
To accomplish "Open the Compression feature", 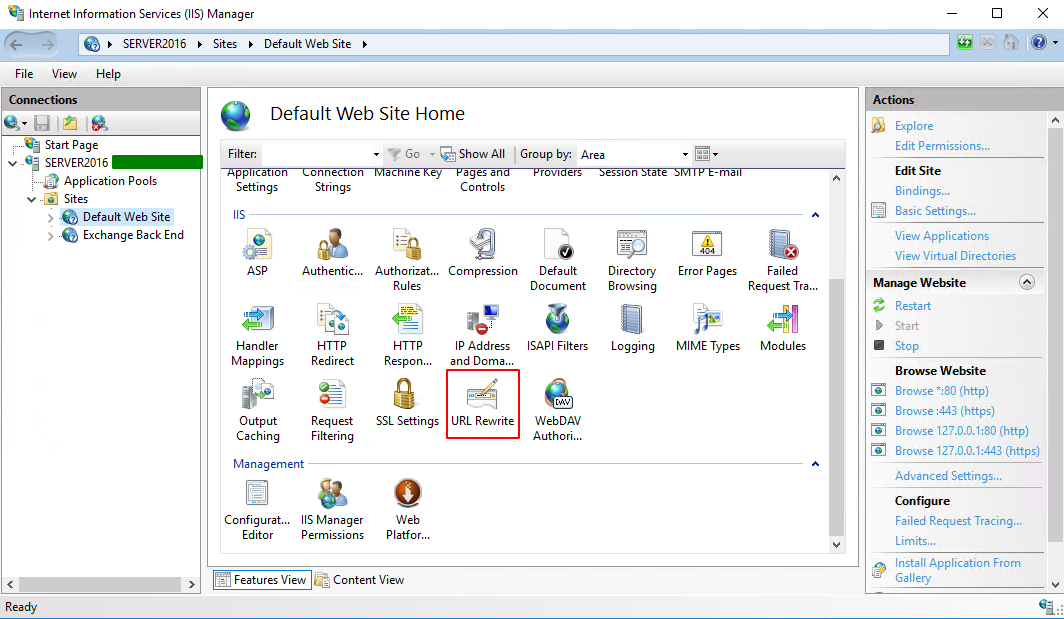I will coord(482,252).
